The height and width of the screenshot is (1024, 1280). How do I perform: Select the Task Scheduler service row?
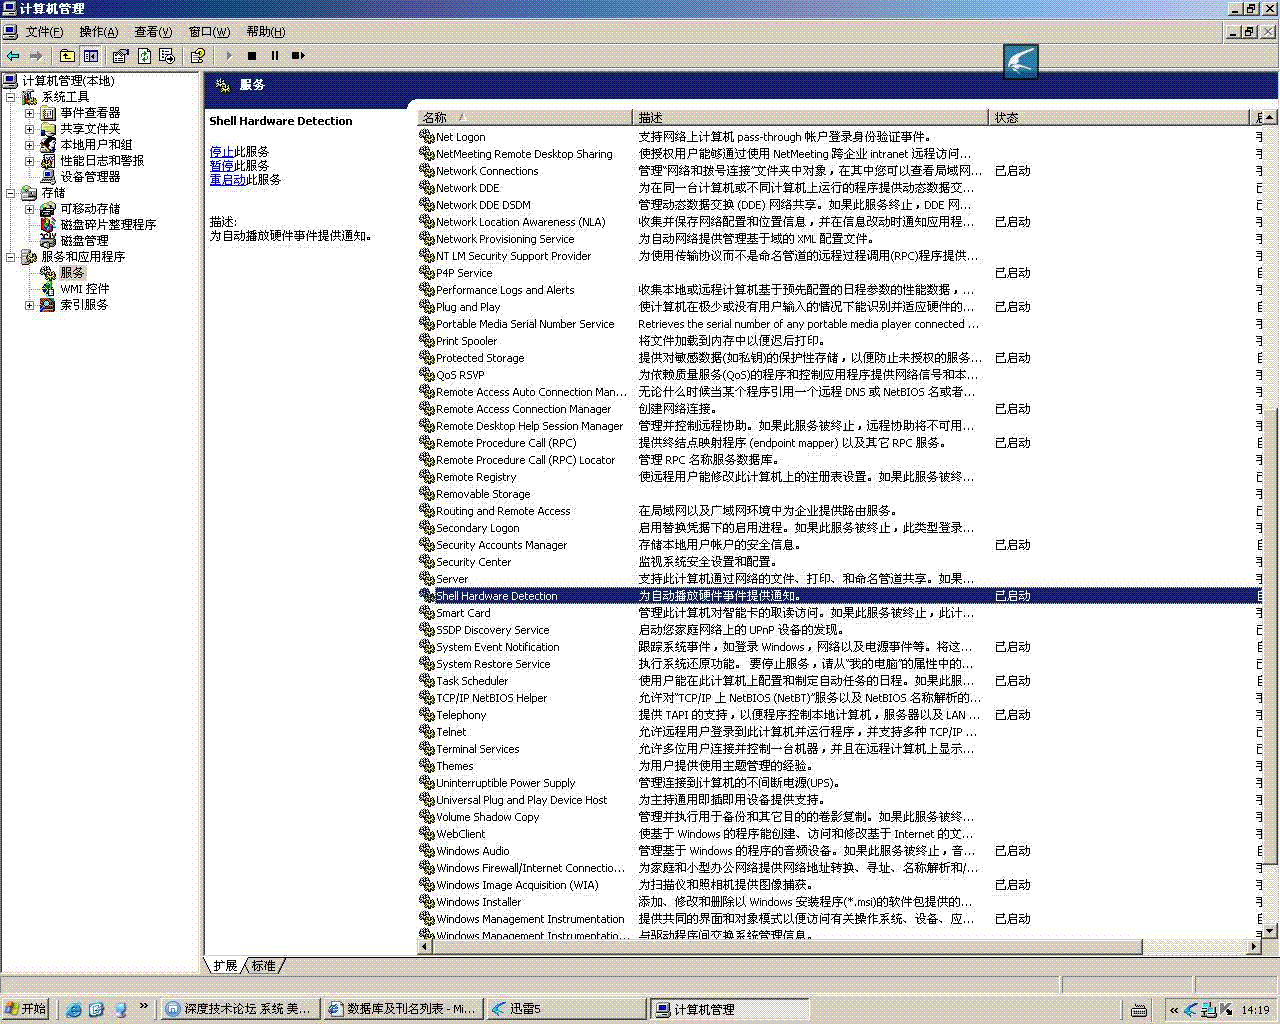[x=840, y=681]
